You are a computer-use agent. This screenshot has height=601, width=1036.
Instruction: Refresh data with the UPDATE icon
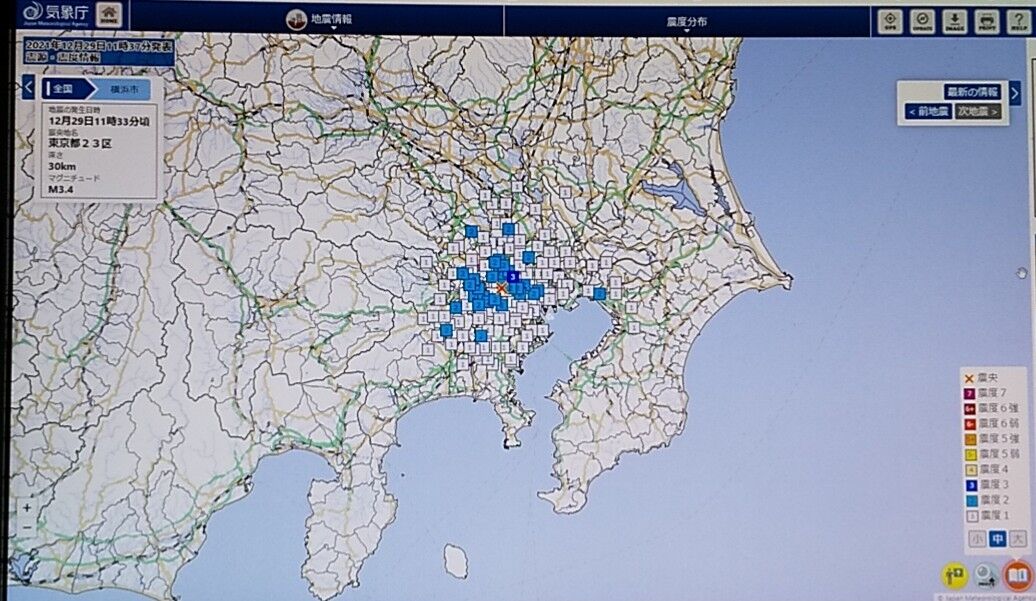(922, 21)
